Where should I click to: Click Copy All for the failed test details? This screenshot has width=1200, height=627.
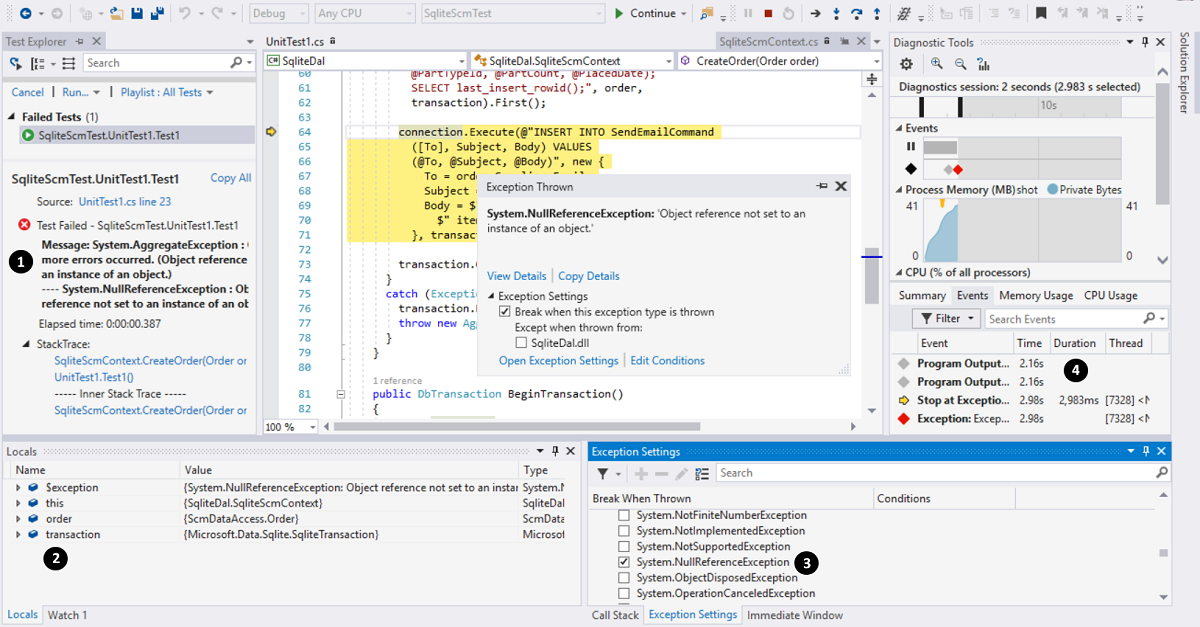coord(229,177)
